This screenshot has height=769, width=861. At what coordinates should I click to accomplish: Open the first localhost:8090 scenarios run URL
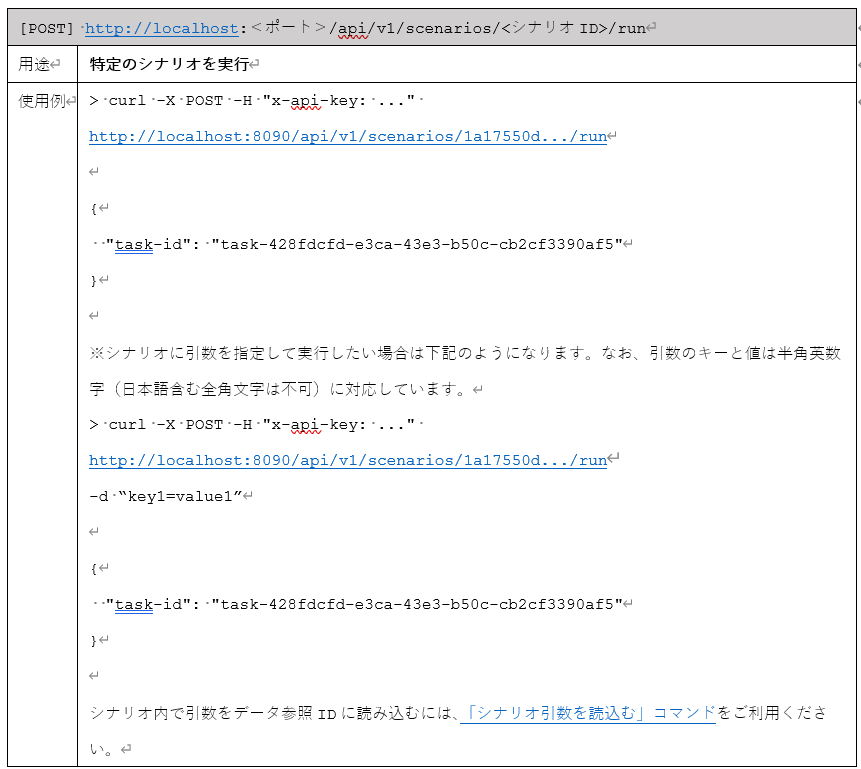click(x=348, y=136)
